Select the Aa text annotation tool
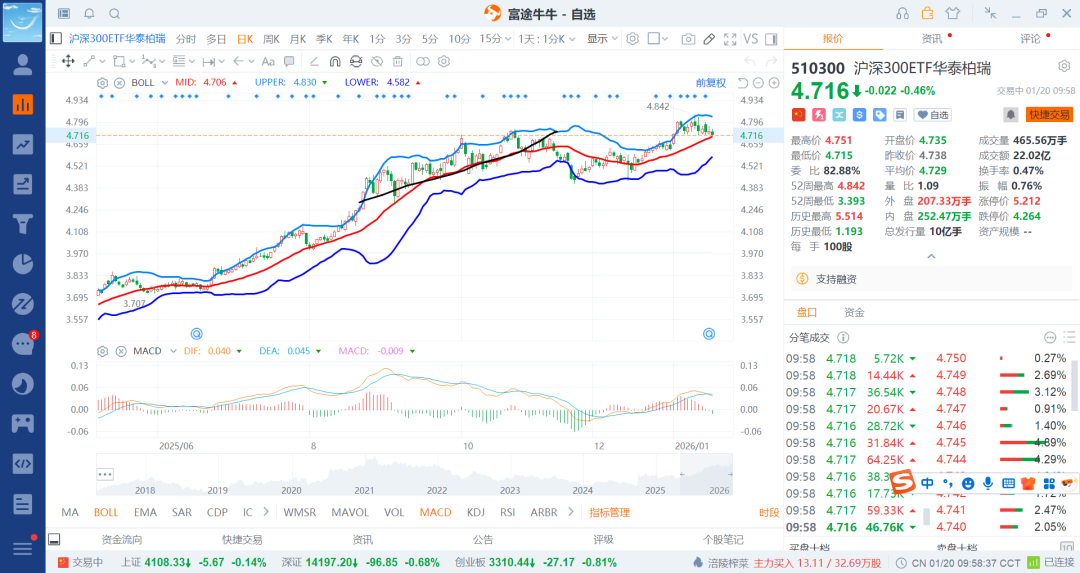This screenshot has width=1080, height=573. 268,61
